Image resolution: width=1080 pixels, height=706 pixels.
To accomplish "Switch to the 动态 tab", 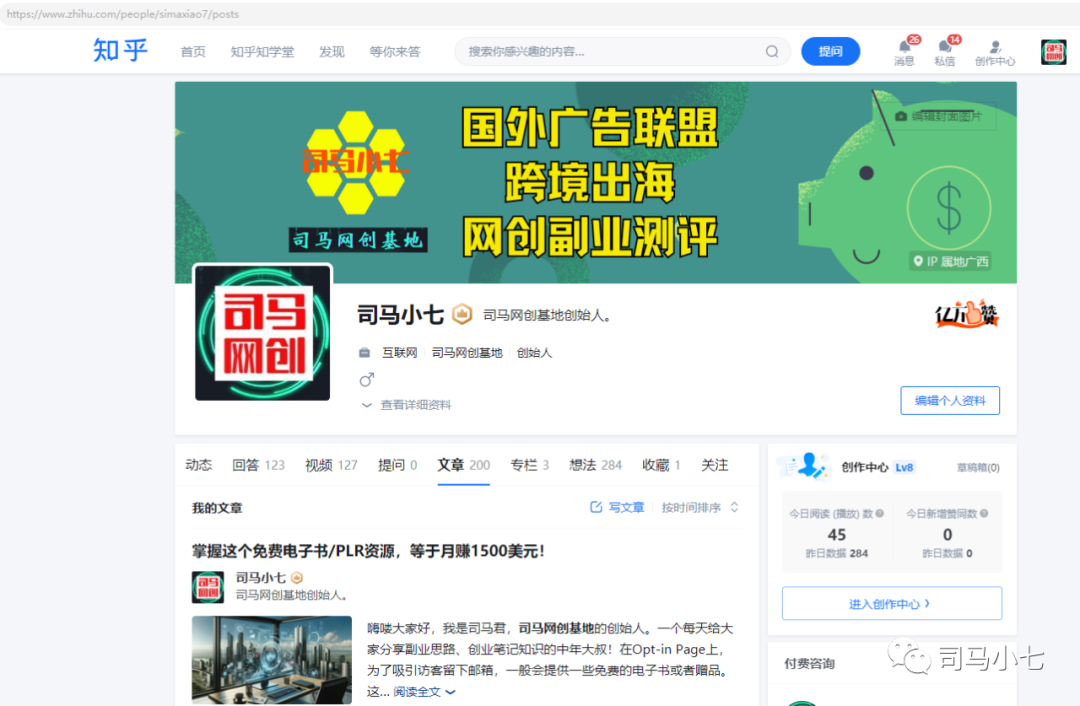I will [198, 465].
